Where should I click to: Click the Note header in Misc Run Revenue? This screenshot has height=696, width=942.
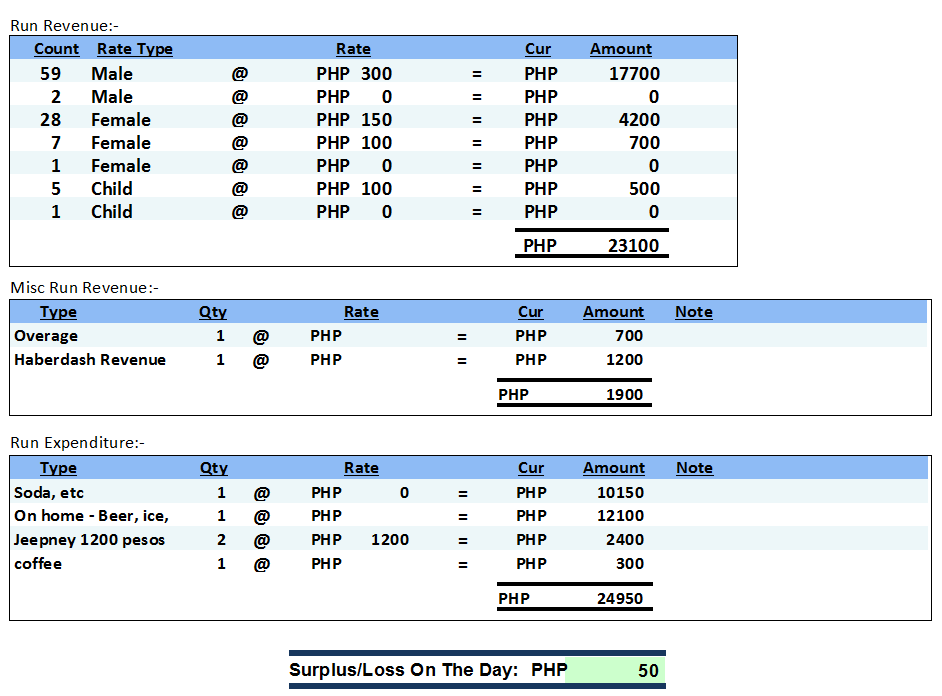[693, 312]
